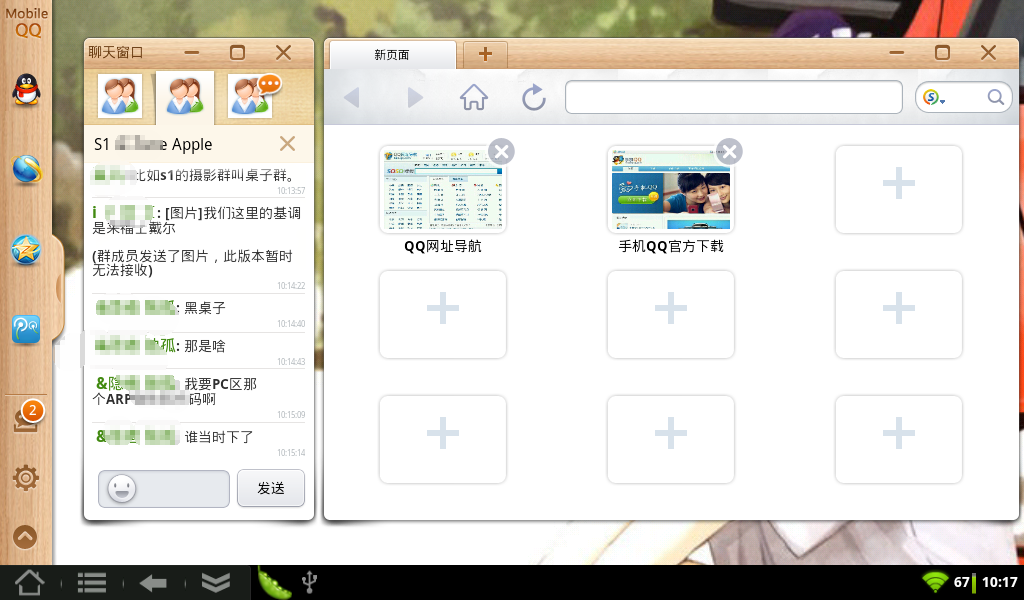1024x600 pixels.
Task: Close the 聊天窗口 chat window
Action: 283,52
